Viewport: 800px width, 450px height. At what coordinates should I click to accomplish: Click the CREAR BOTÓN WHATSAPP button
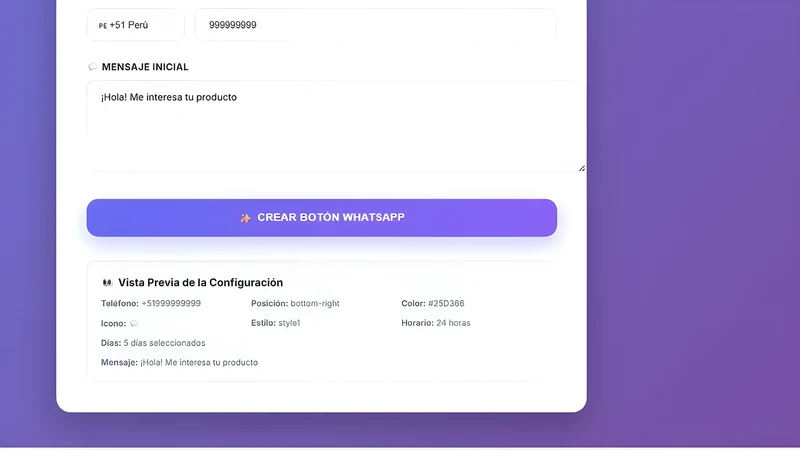point(322,218)
